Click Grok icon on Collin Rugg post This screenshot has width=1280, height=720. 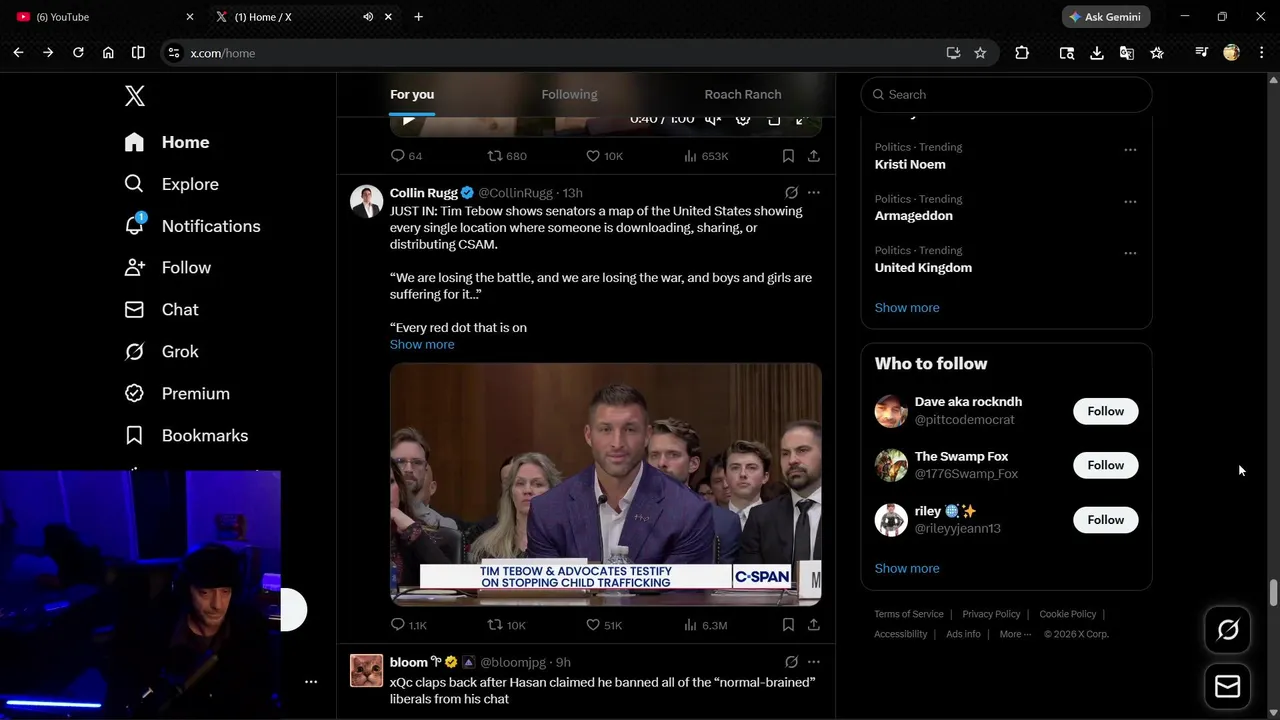tap(791, 193)
